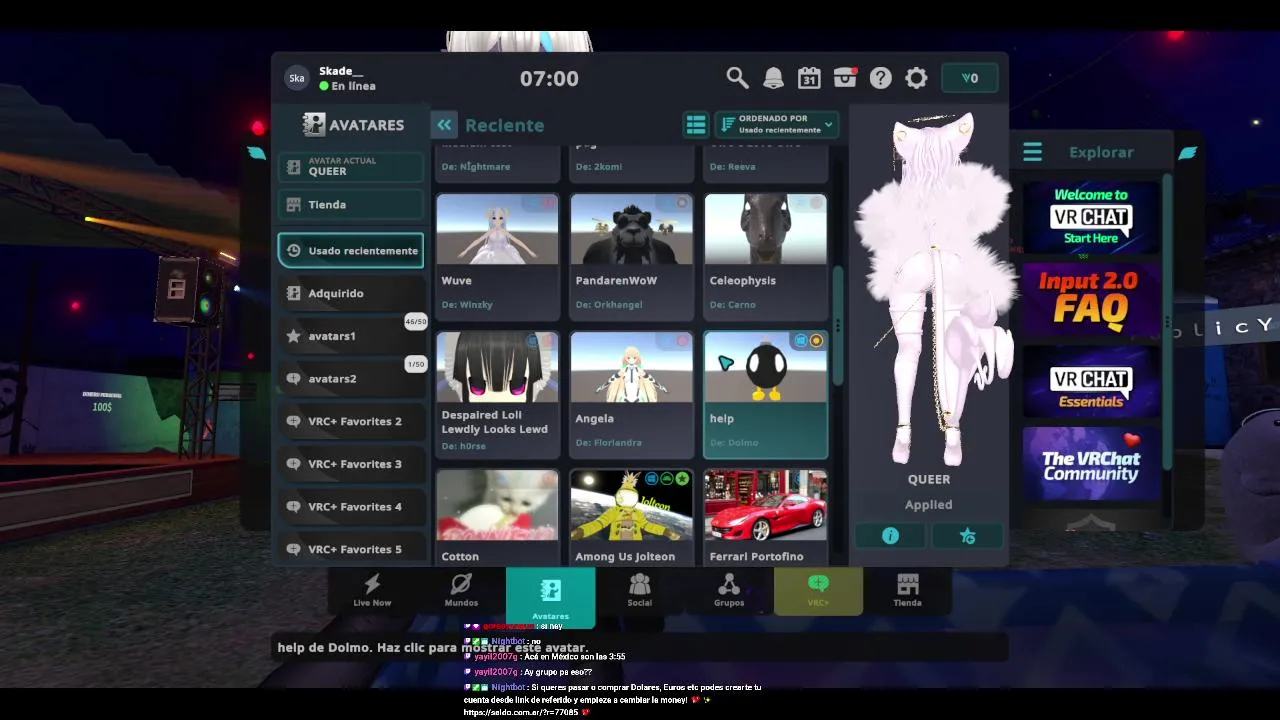Click the En línea status text

353,86
